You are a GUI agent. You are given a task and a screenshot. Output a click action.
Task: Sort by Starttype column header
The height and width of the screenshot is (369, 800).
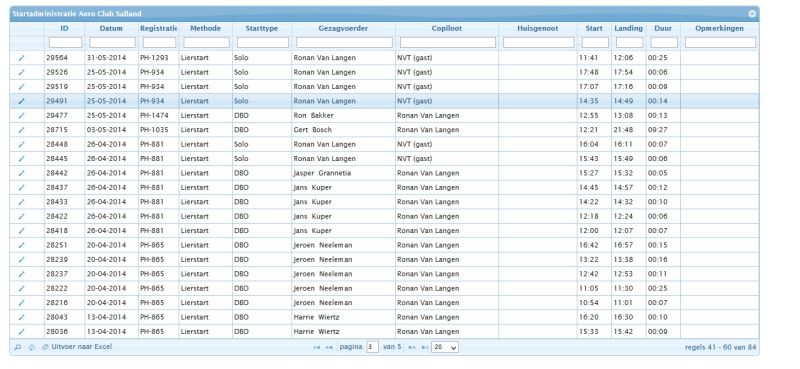[x=262, y=29]
